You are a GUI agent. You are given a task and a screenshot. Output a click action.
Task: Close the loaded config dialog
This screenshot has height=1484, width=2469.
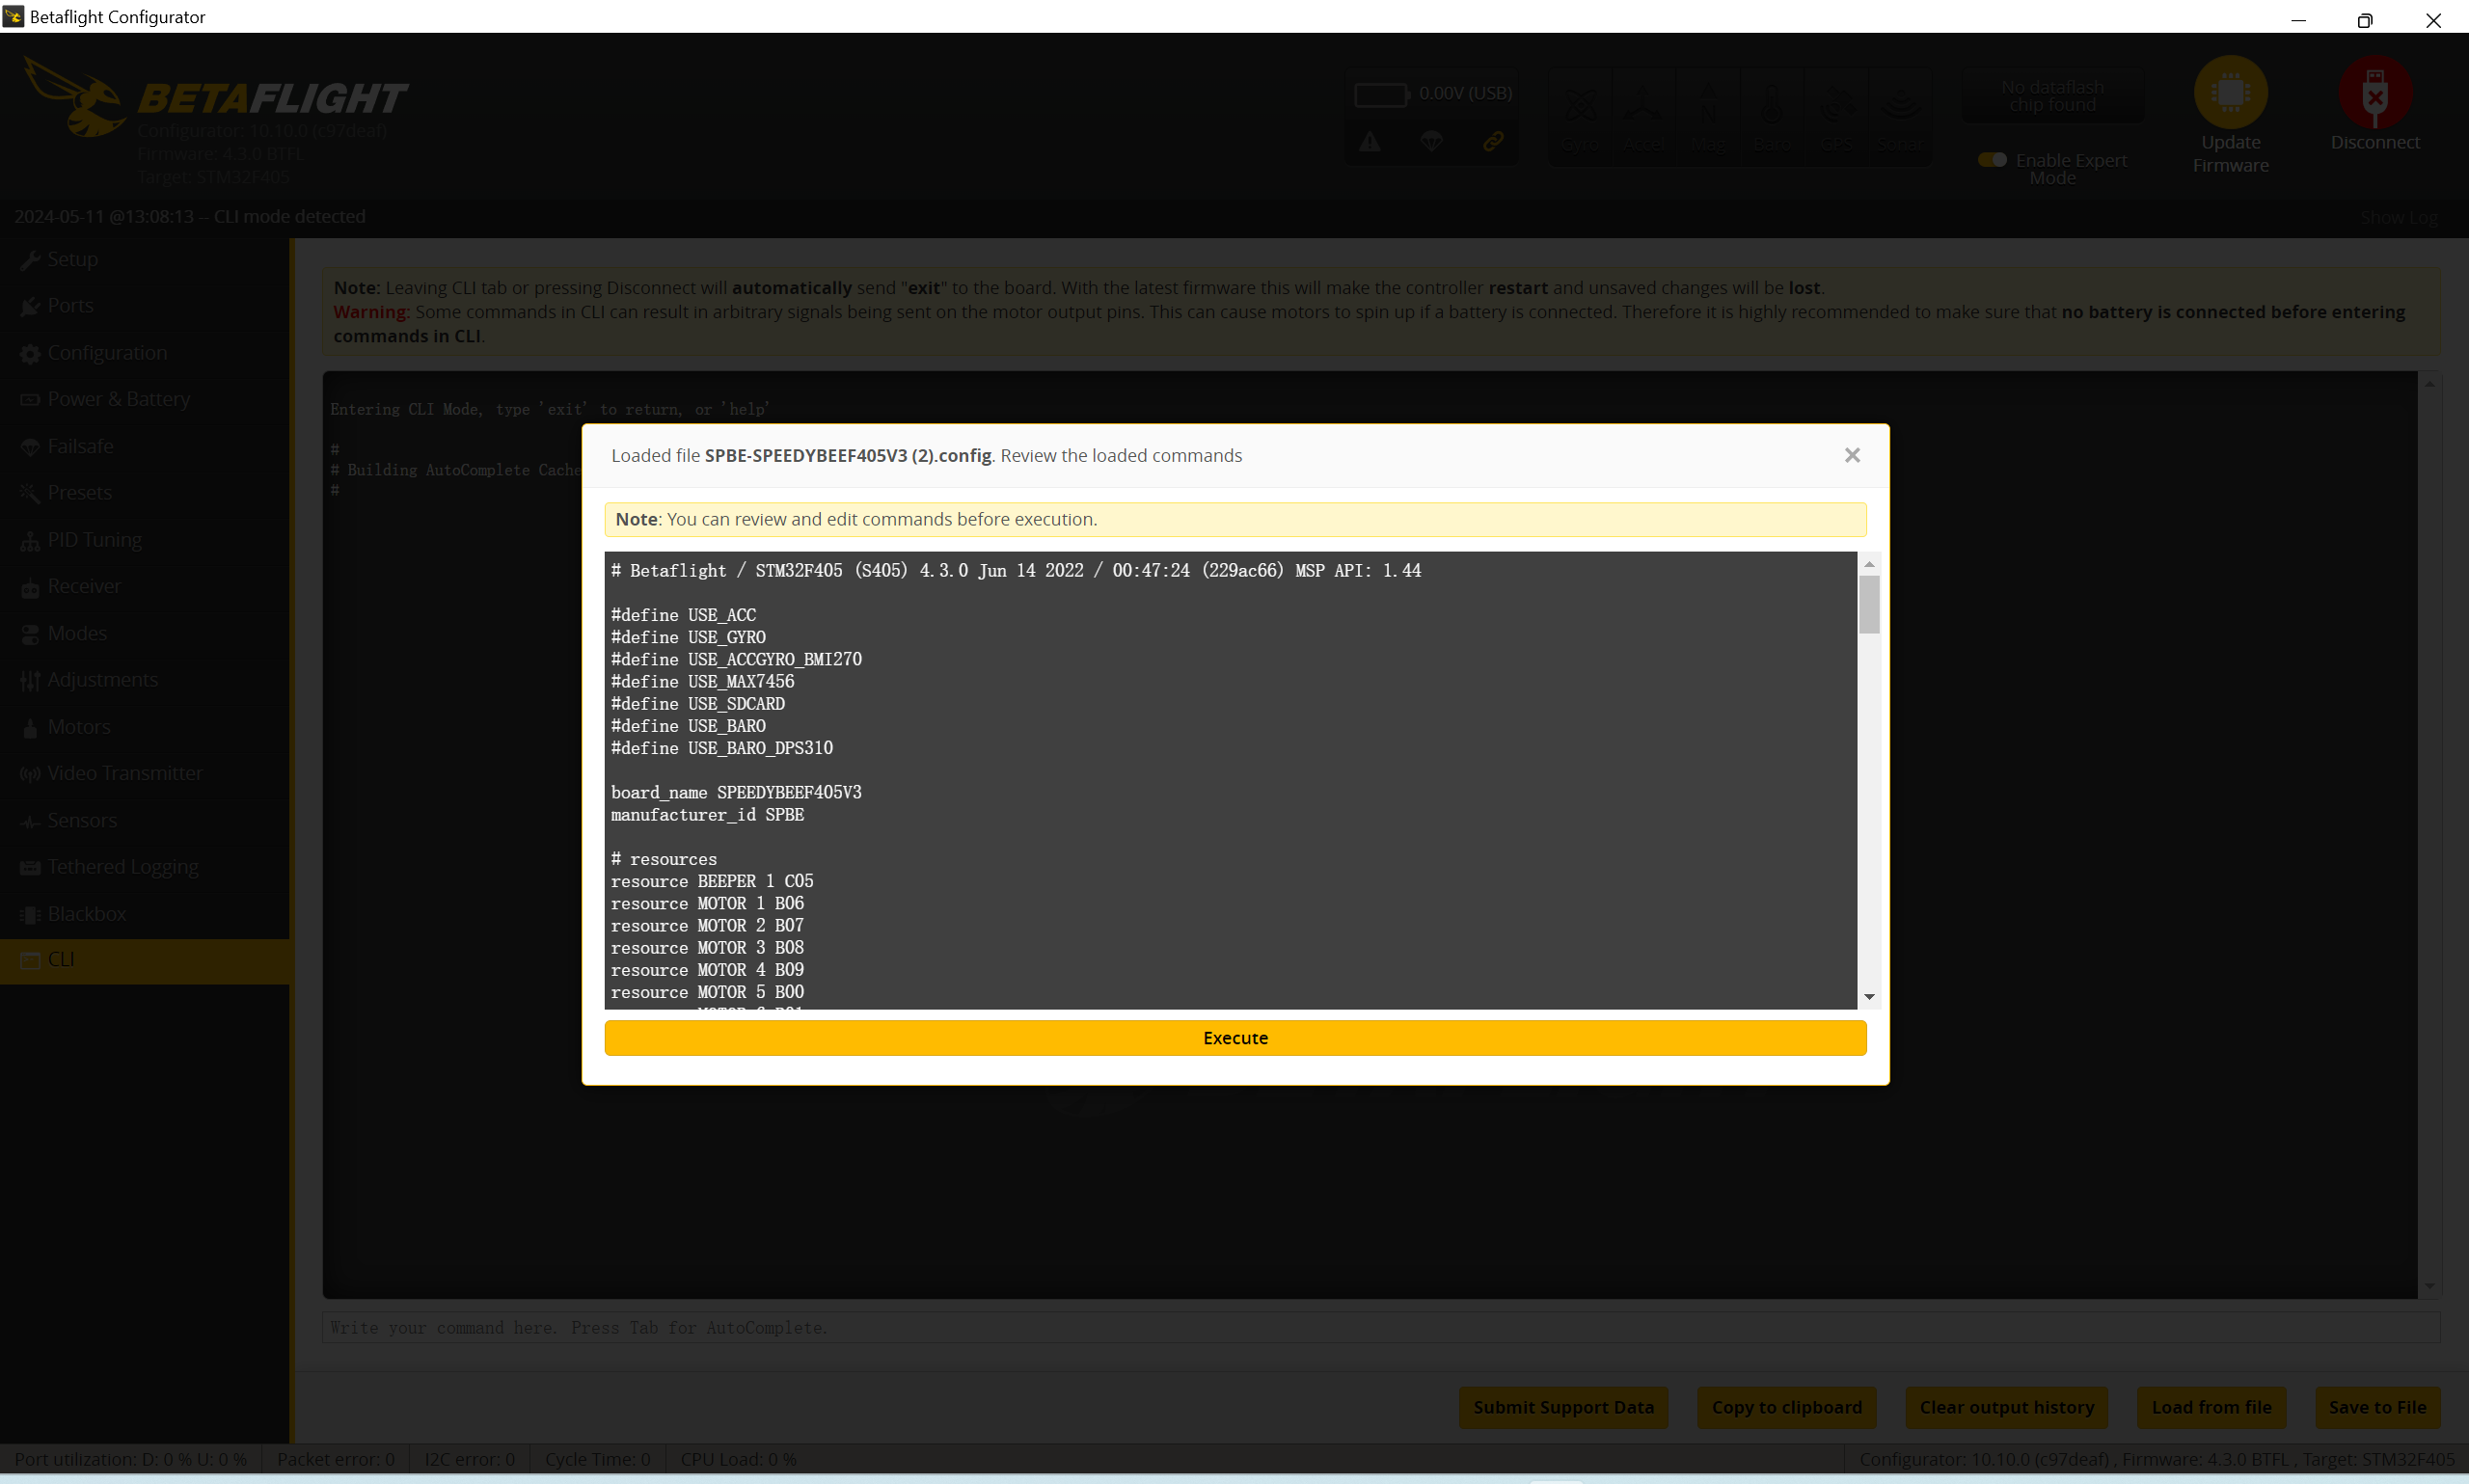tap(1852, 455)
